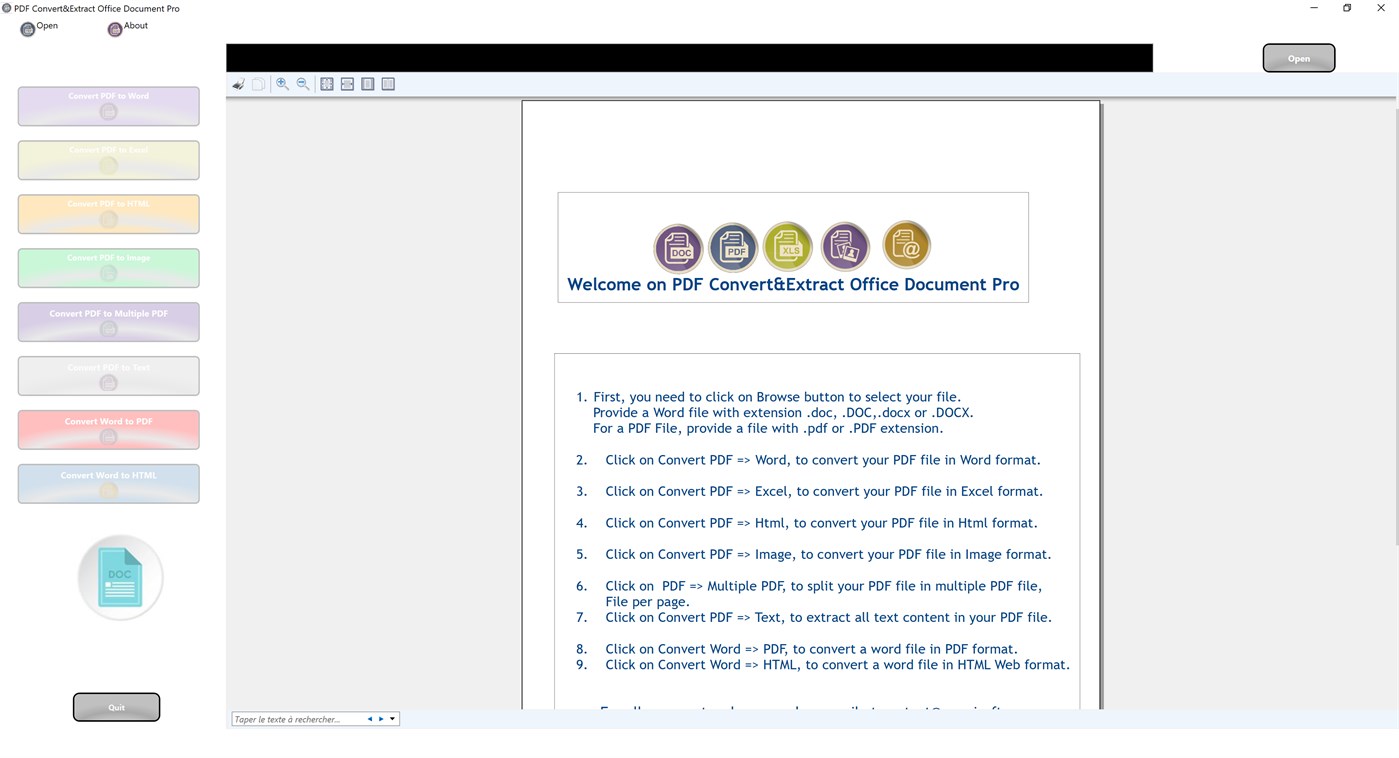Zoom out of the document preview
The image size is (1399, 758).
point(302,83)
